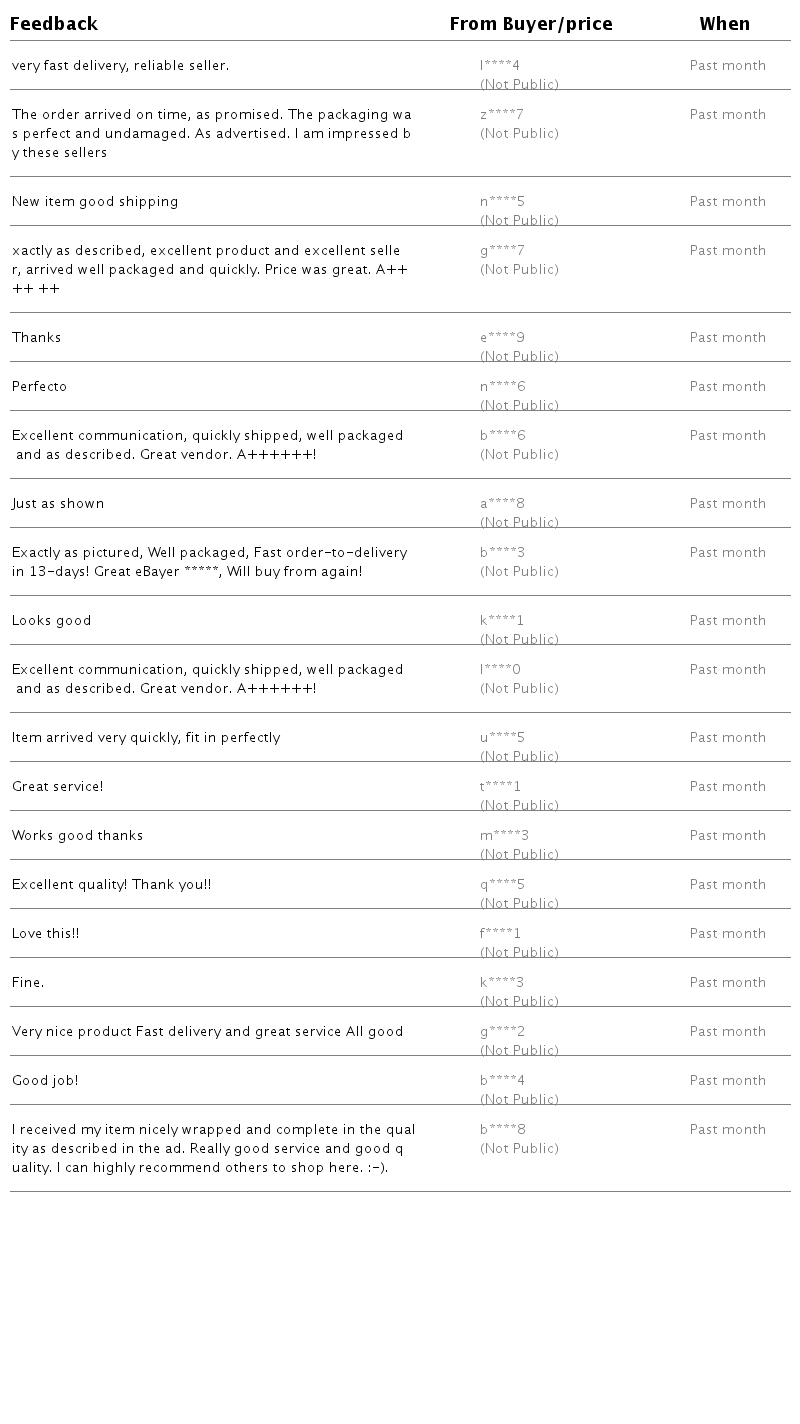The width and height of the screenshot is (800, 1424).
Task: Click buyer m****3 username
Action: click(504, 836)
